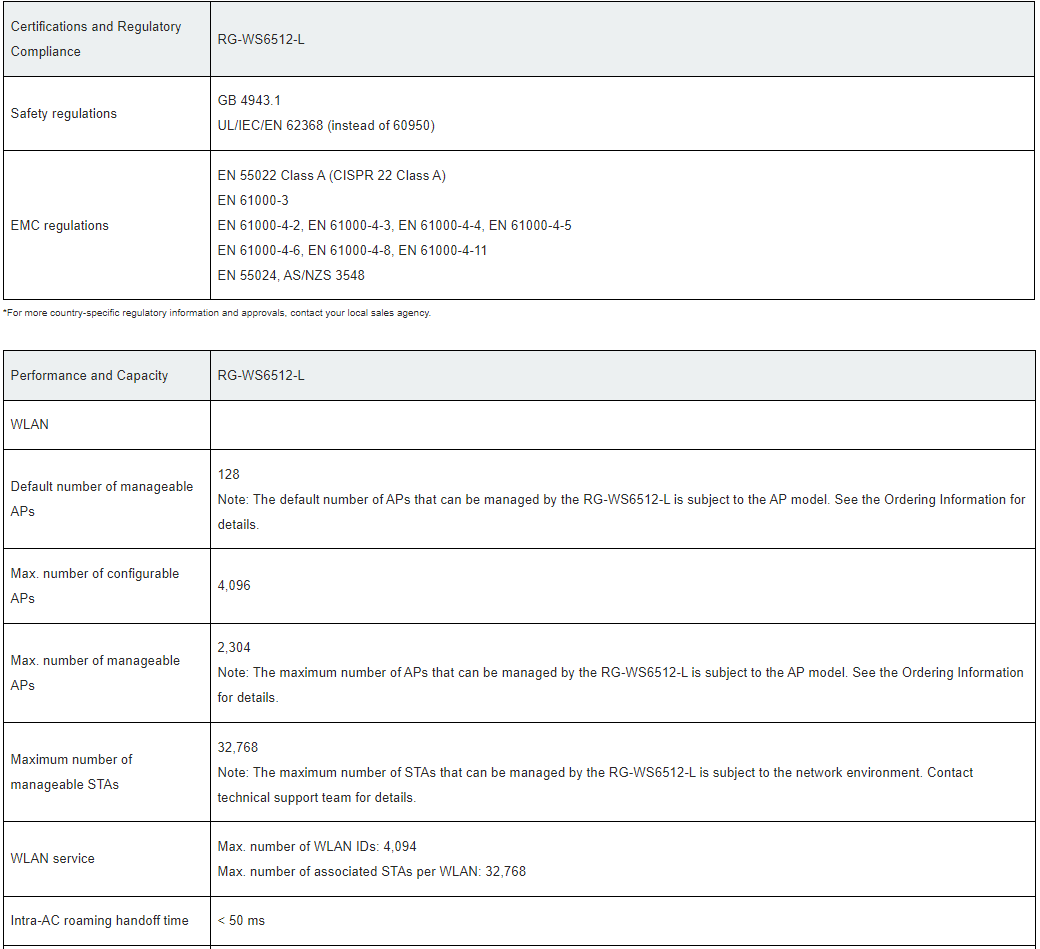Select "RG-WS6512-L" in the Performance header row
1040x949 pixels.
click(261, 375)
